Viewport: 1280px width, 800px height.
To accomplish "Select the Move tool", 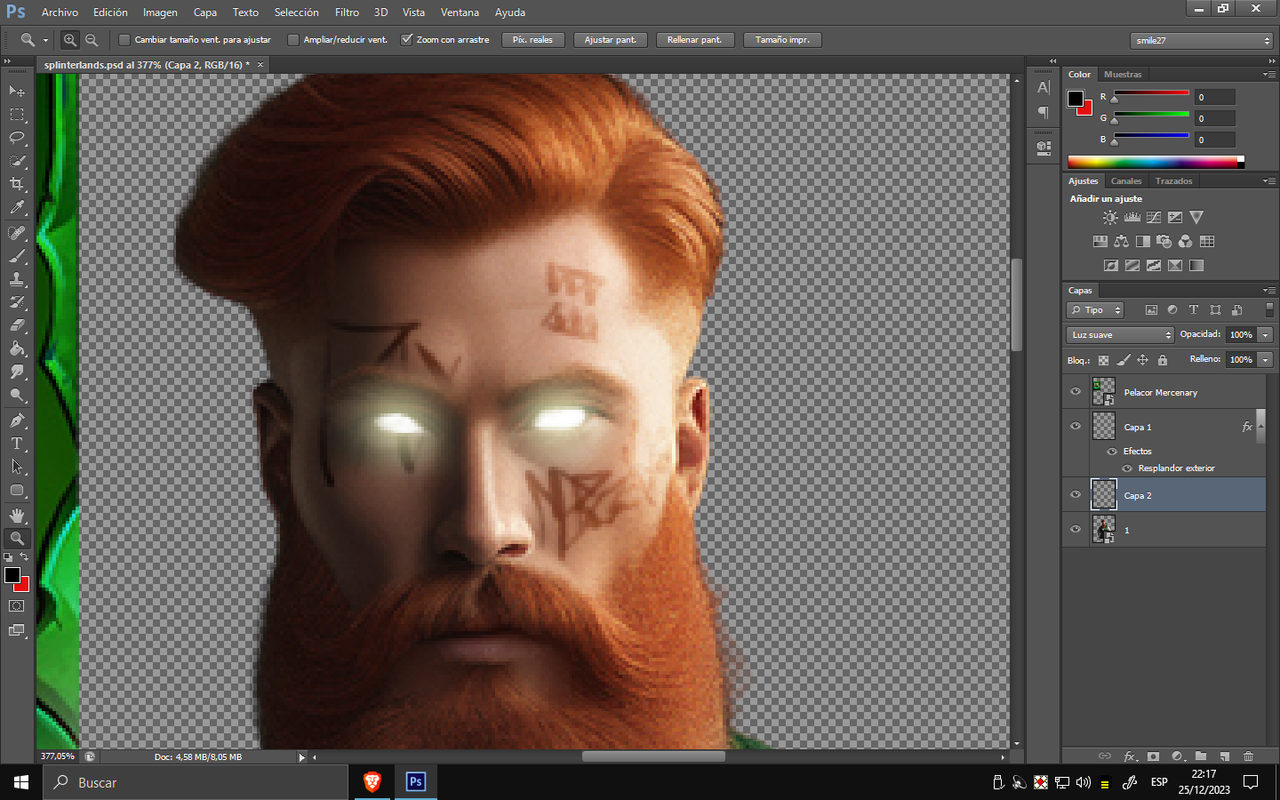I will (17, 91).
